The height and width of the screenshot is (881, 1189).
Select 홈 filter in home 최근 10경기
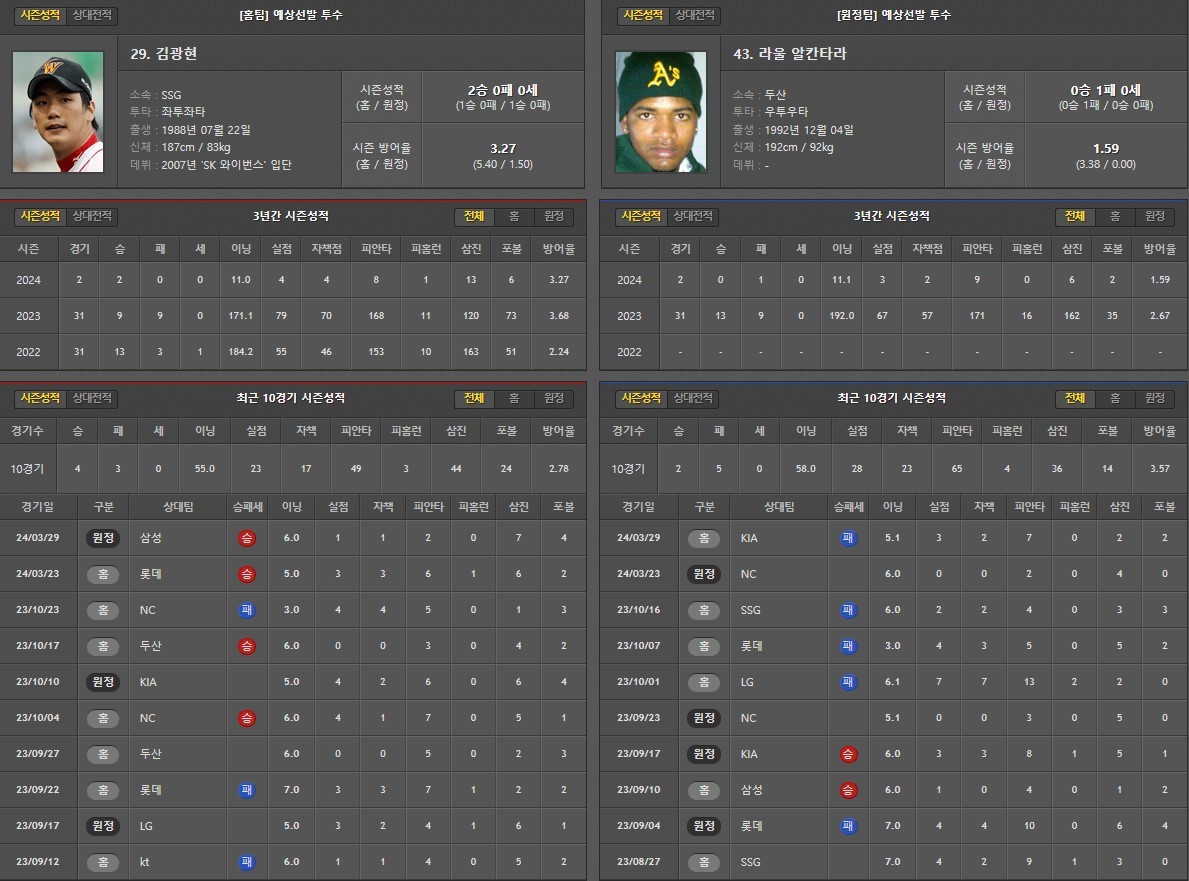click(x=514, y=399)
